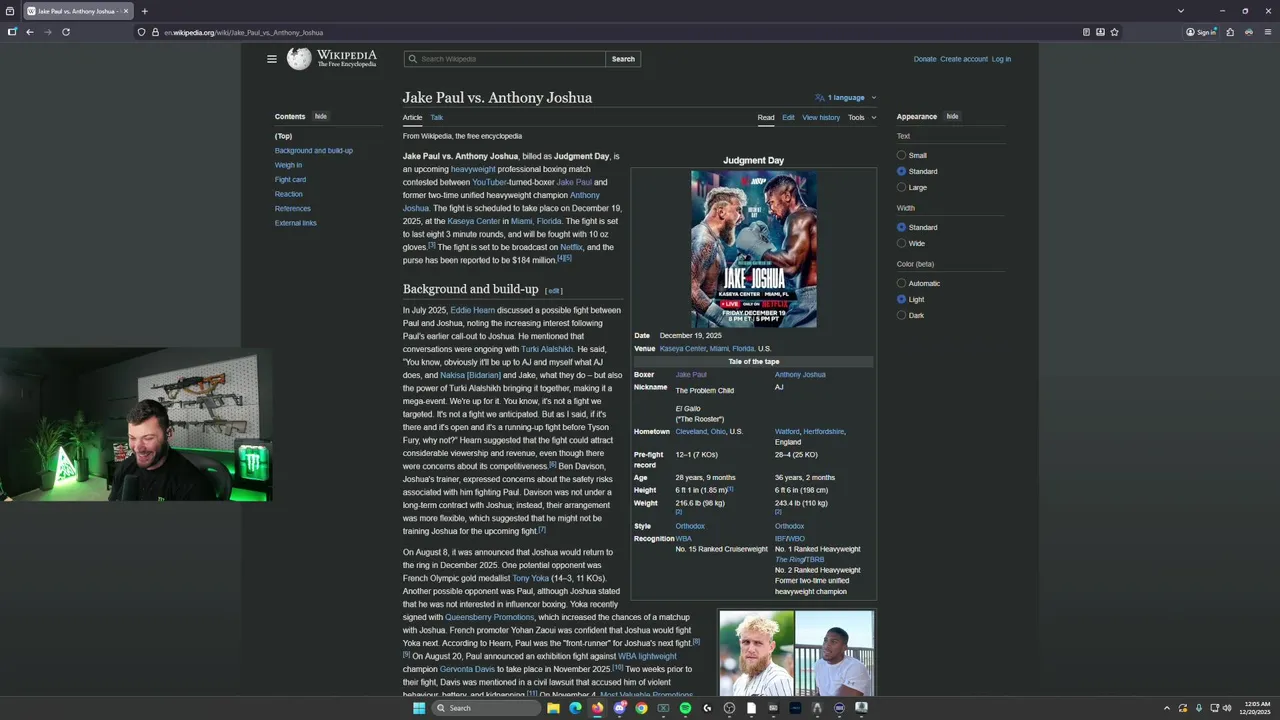Open the Tools dropdown
1280x720 pixels.
coord(862,117)
